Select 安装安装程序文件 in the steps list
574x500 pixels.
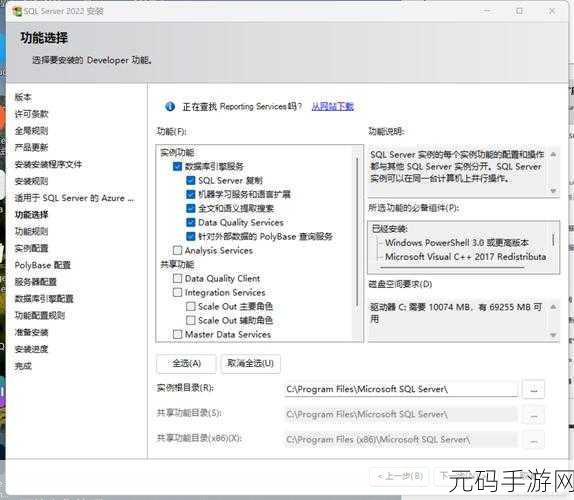[x=48, y=164]
